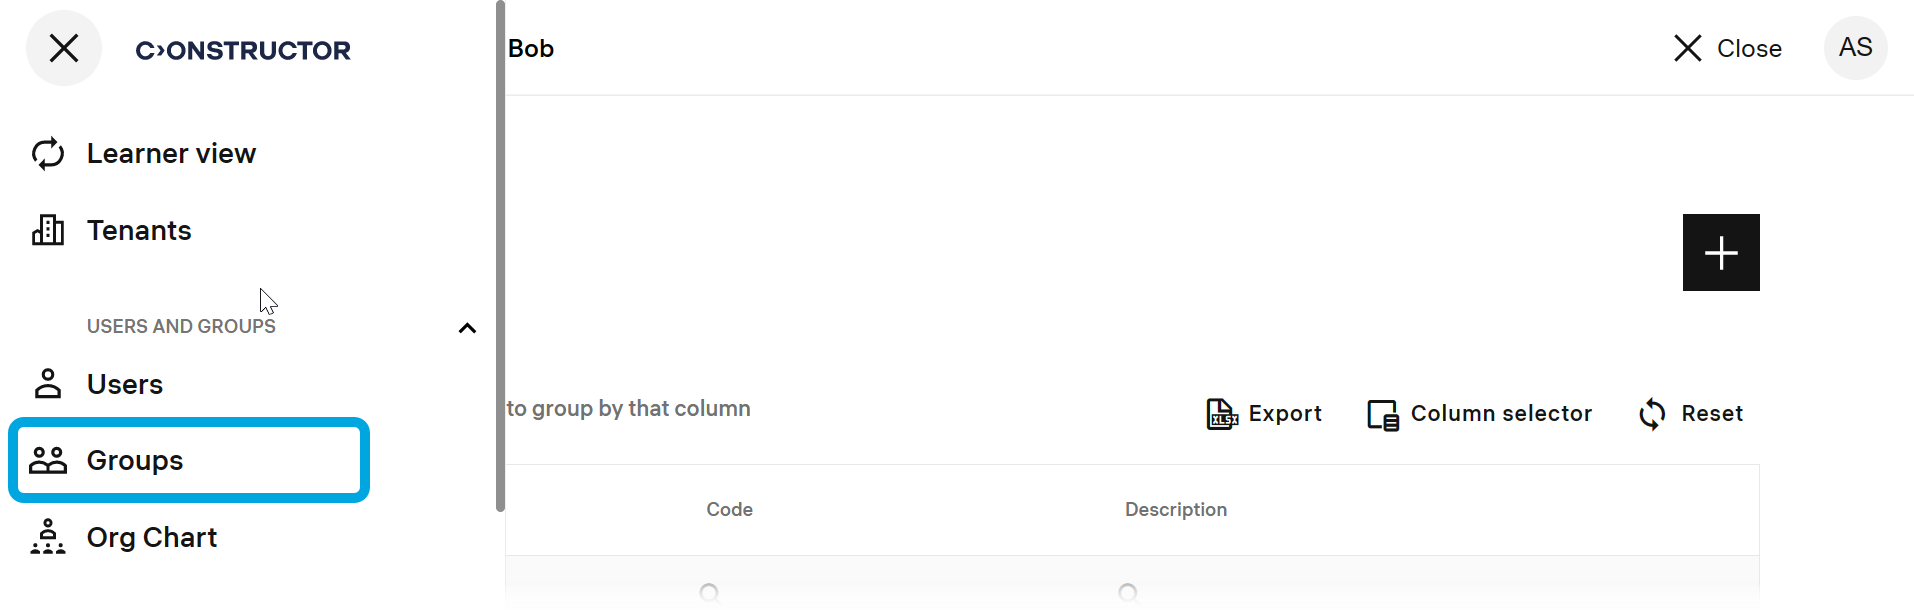Open the Learner view menu item
The image size is (1914, 611).
(171, 154)
